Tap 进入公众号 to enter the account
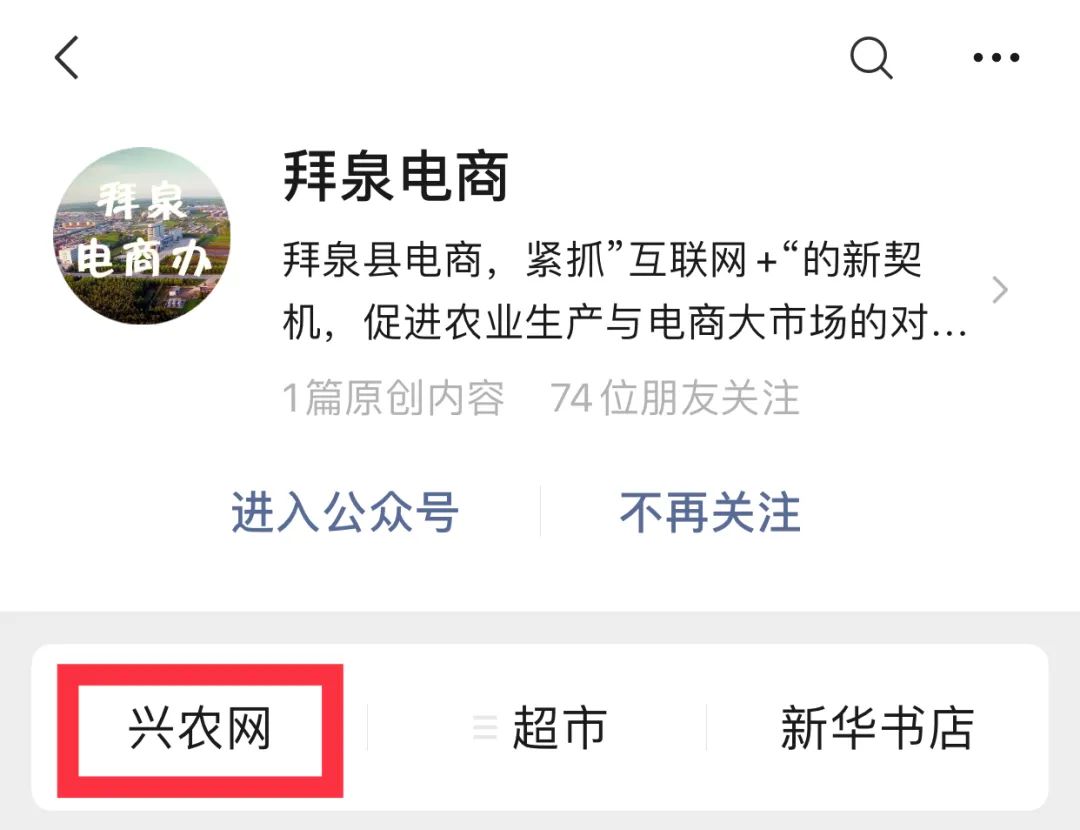This screenshot has height=830, width=1080. coord(345,512)
